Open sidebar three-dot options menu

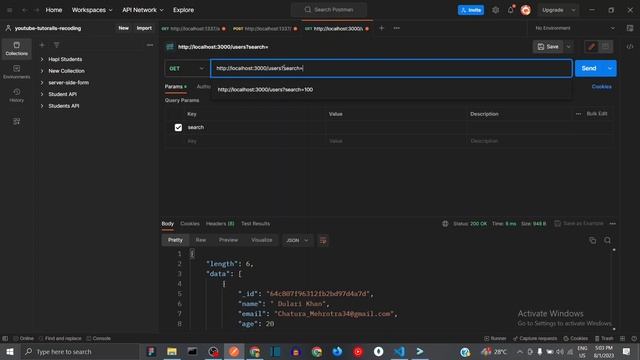point(150,45)
